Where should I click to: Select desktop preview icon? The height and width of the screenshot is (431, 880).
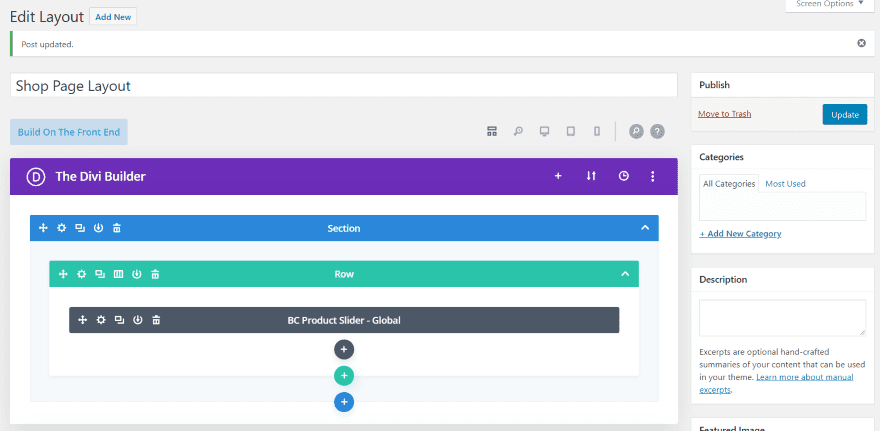point(544,131)
